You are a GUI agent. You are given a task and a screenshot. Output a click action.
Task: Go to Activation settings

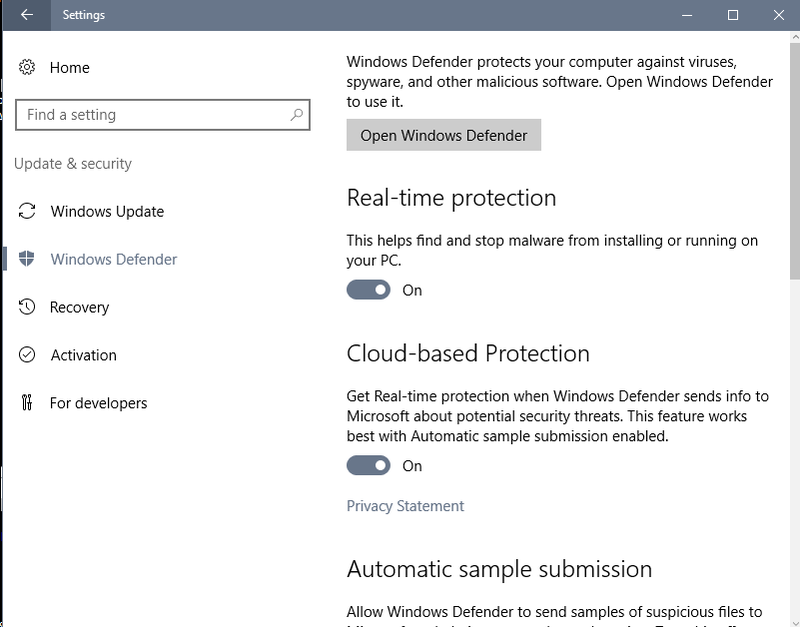(x=83, y=355)
